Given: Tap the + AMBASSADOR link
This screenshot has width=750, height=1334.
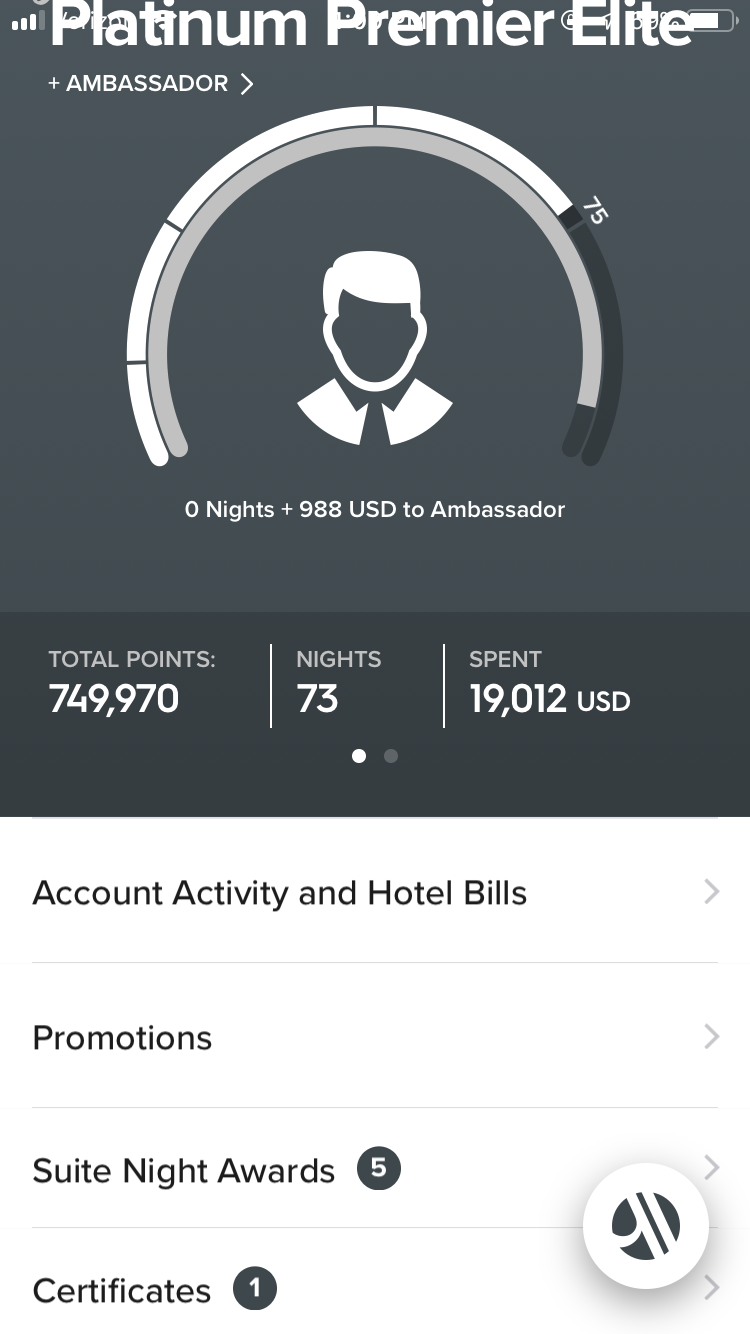Looking at the screenshot, I should tap(150, 84).
